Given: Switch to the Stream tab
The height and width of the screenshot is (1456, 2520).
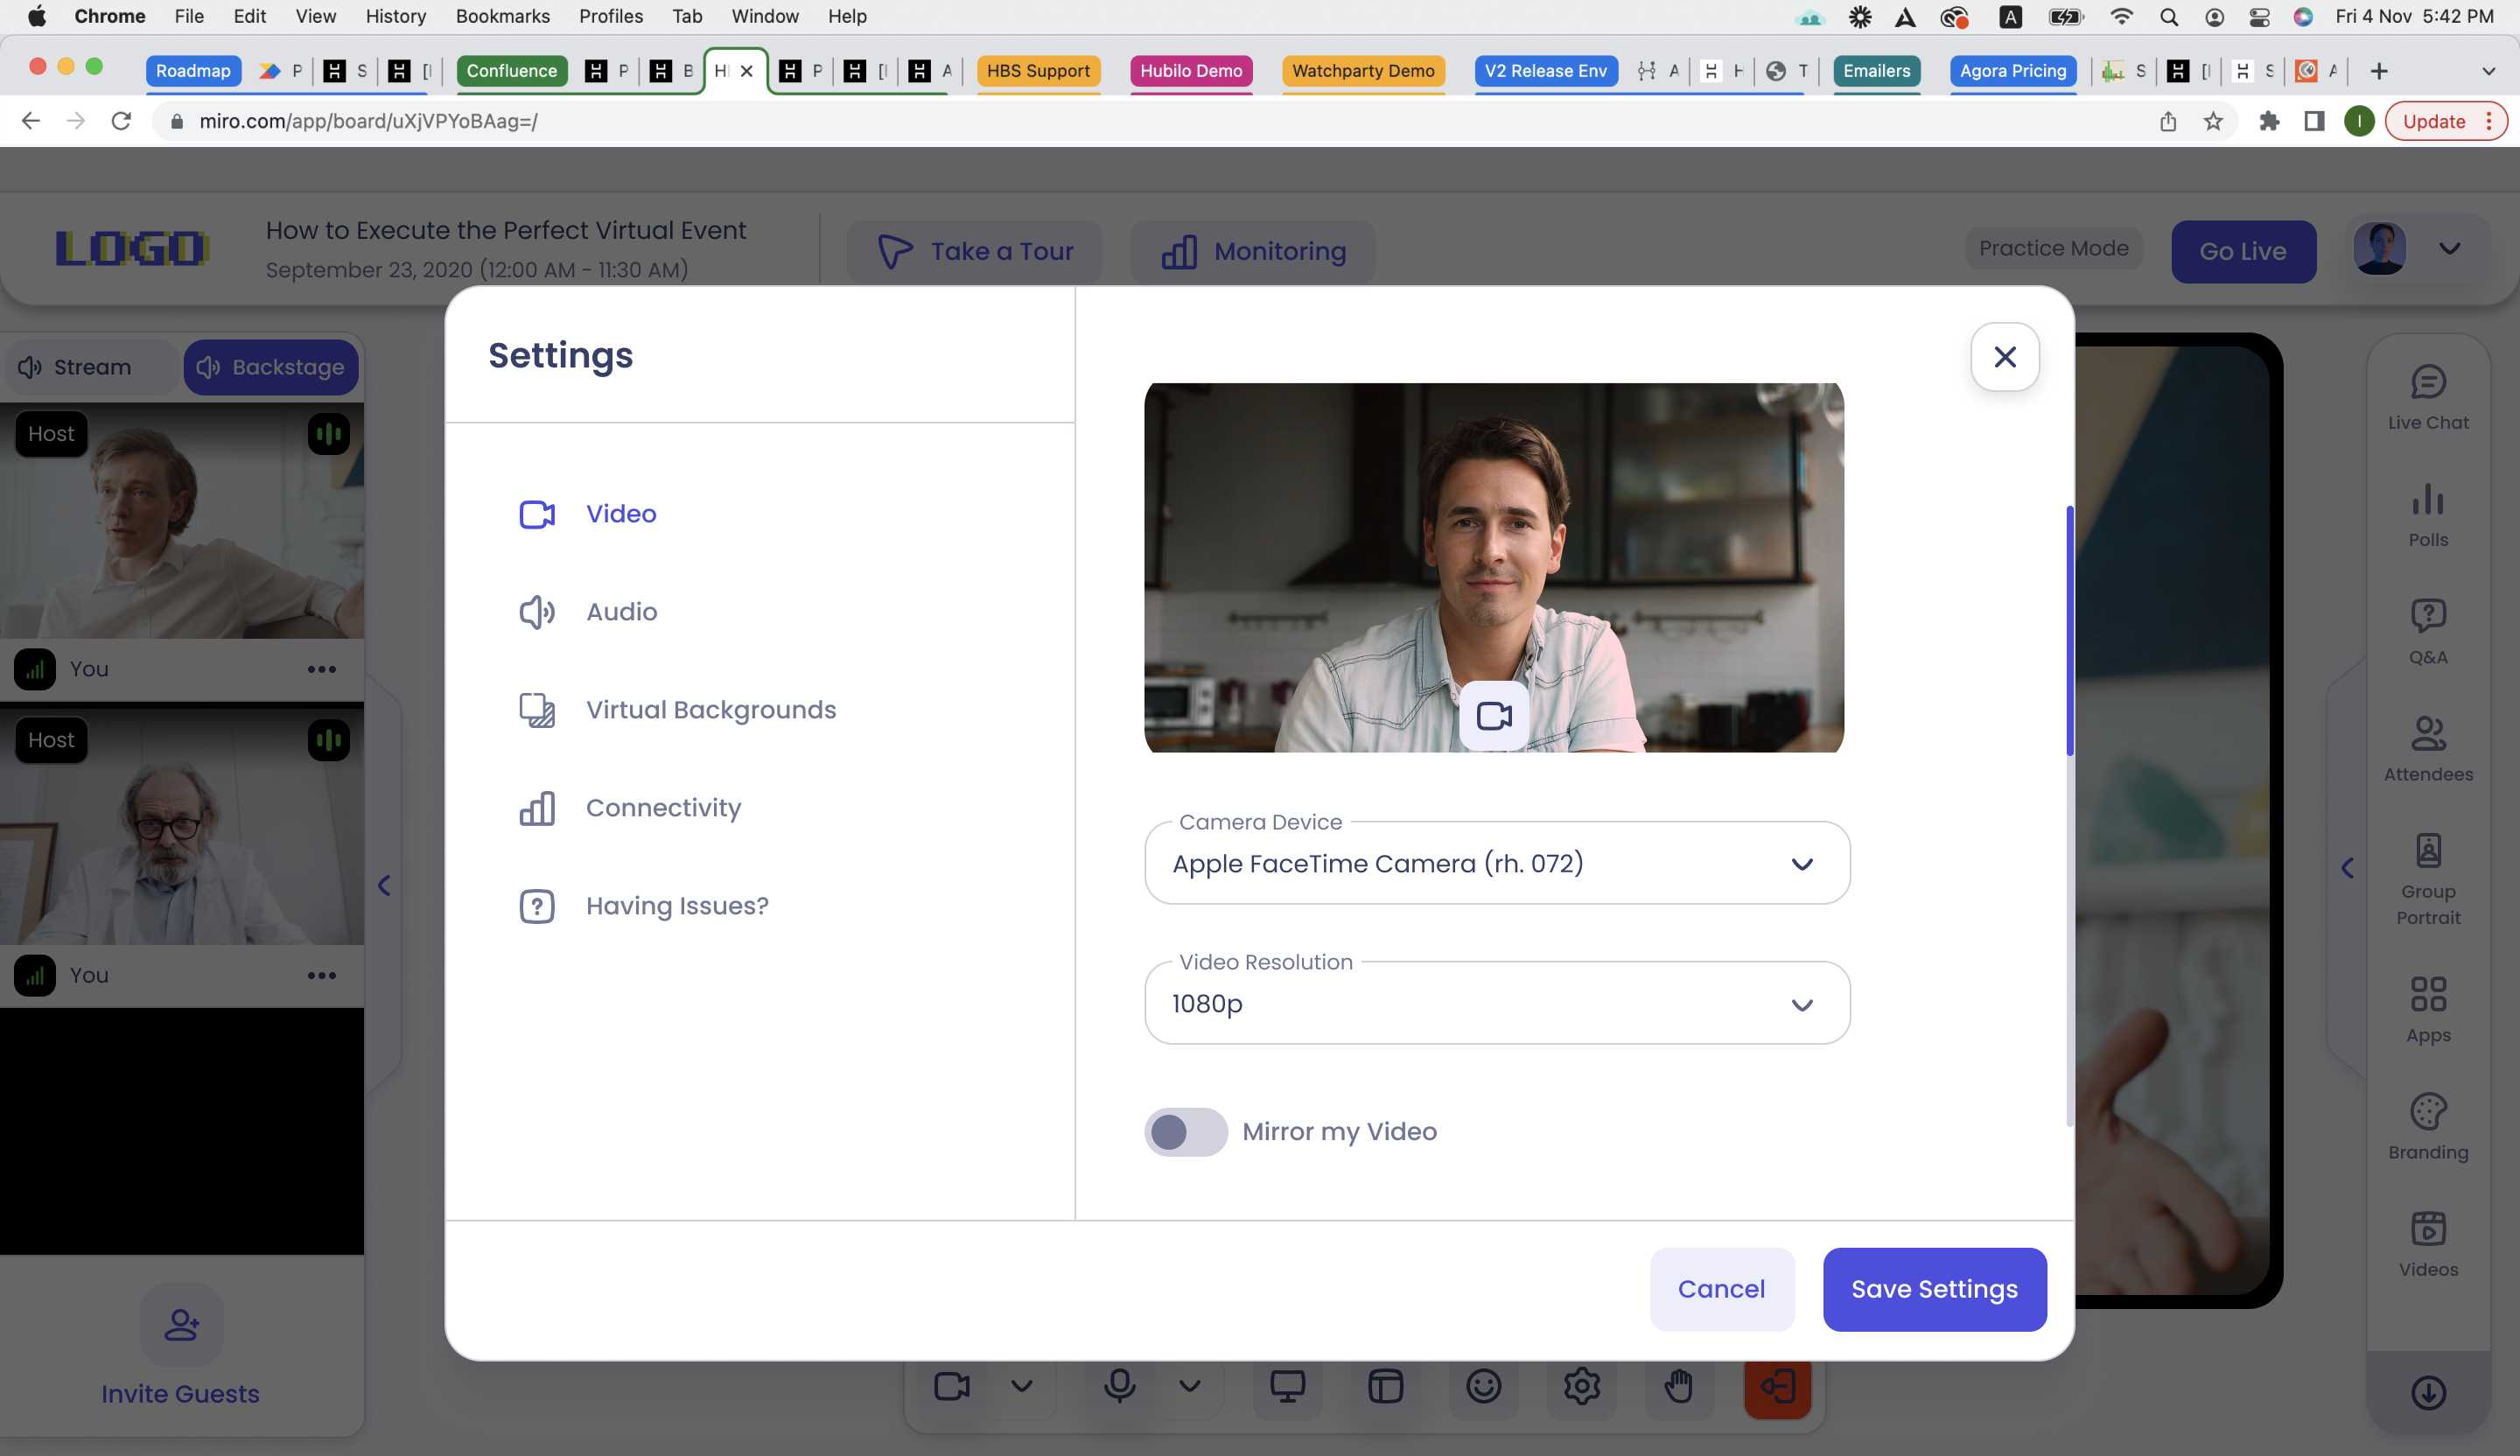Looking at the screenshot, I should (x=91, y=367).
